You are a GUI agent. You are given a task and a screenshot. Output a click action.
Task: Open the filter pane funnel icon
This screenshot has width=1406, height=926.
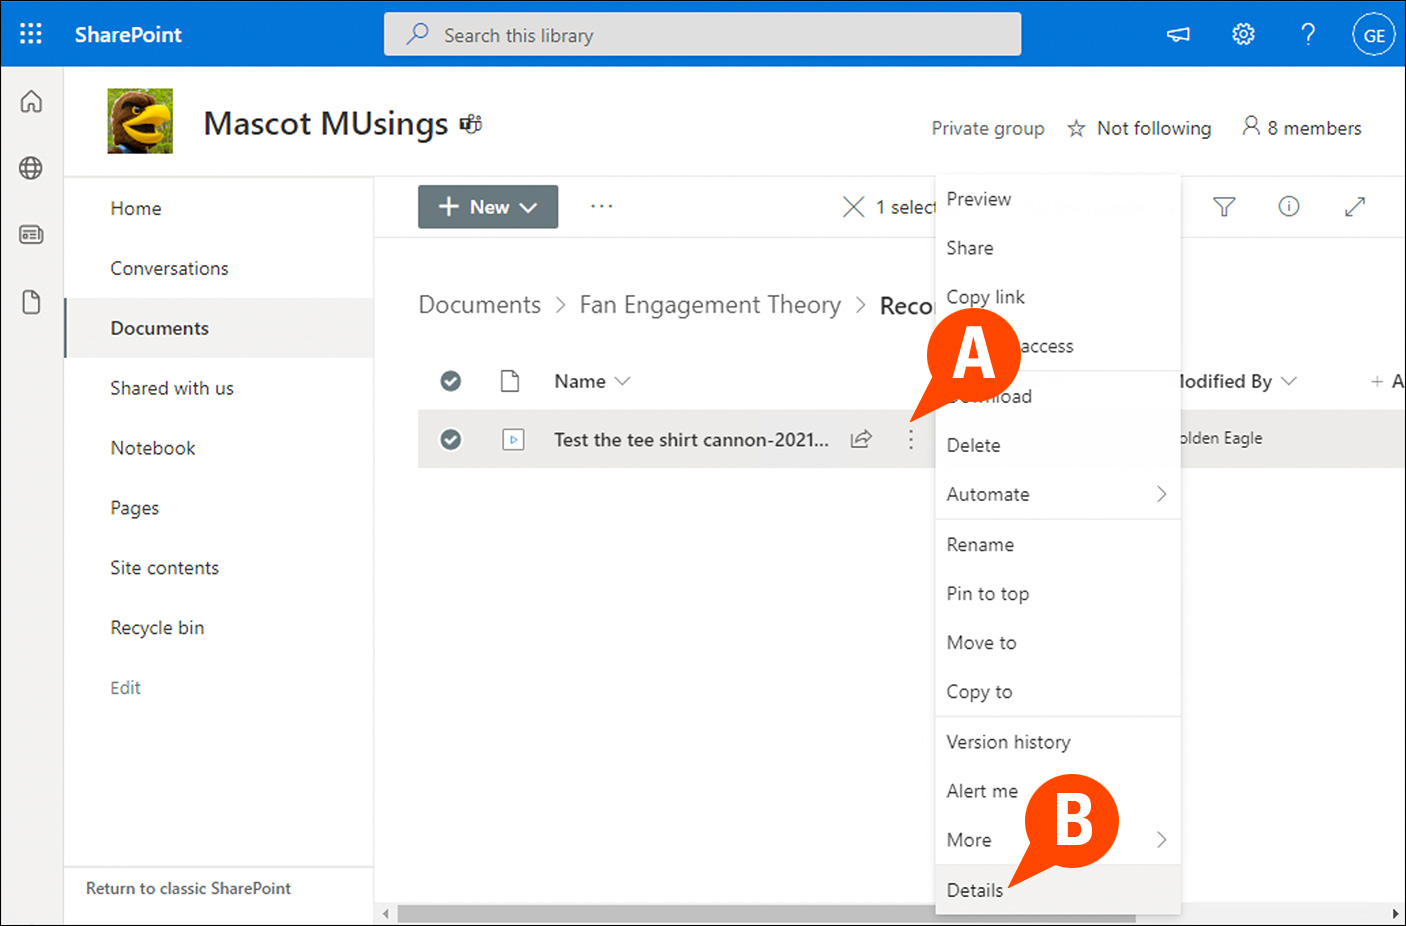coord(1224,207)
